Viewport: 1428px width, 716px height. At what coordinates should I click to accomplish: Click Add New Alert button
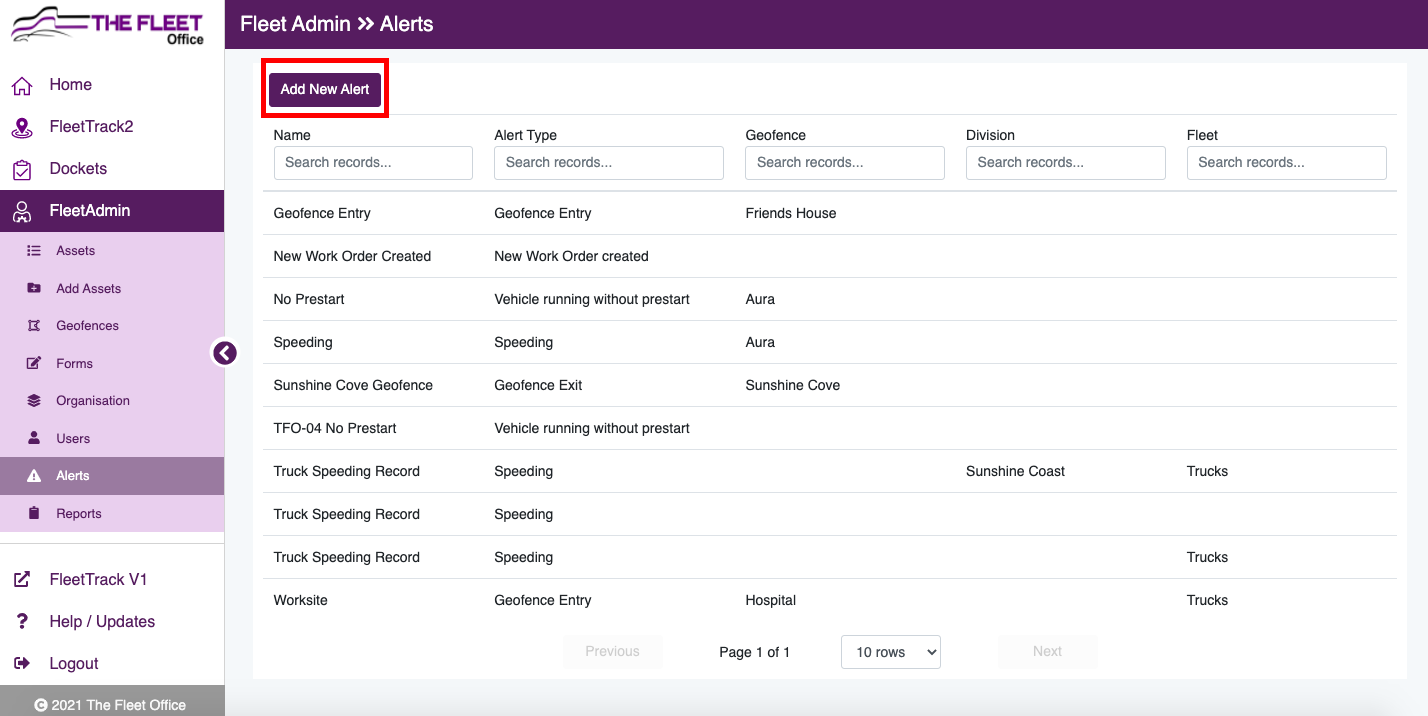[x=325, y=89]
